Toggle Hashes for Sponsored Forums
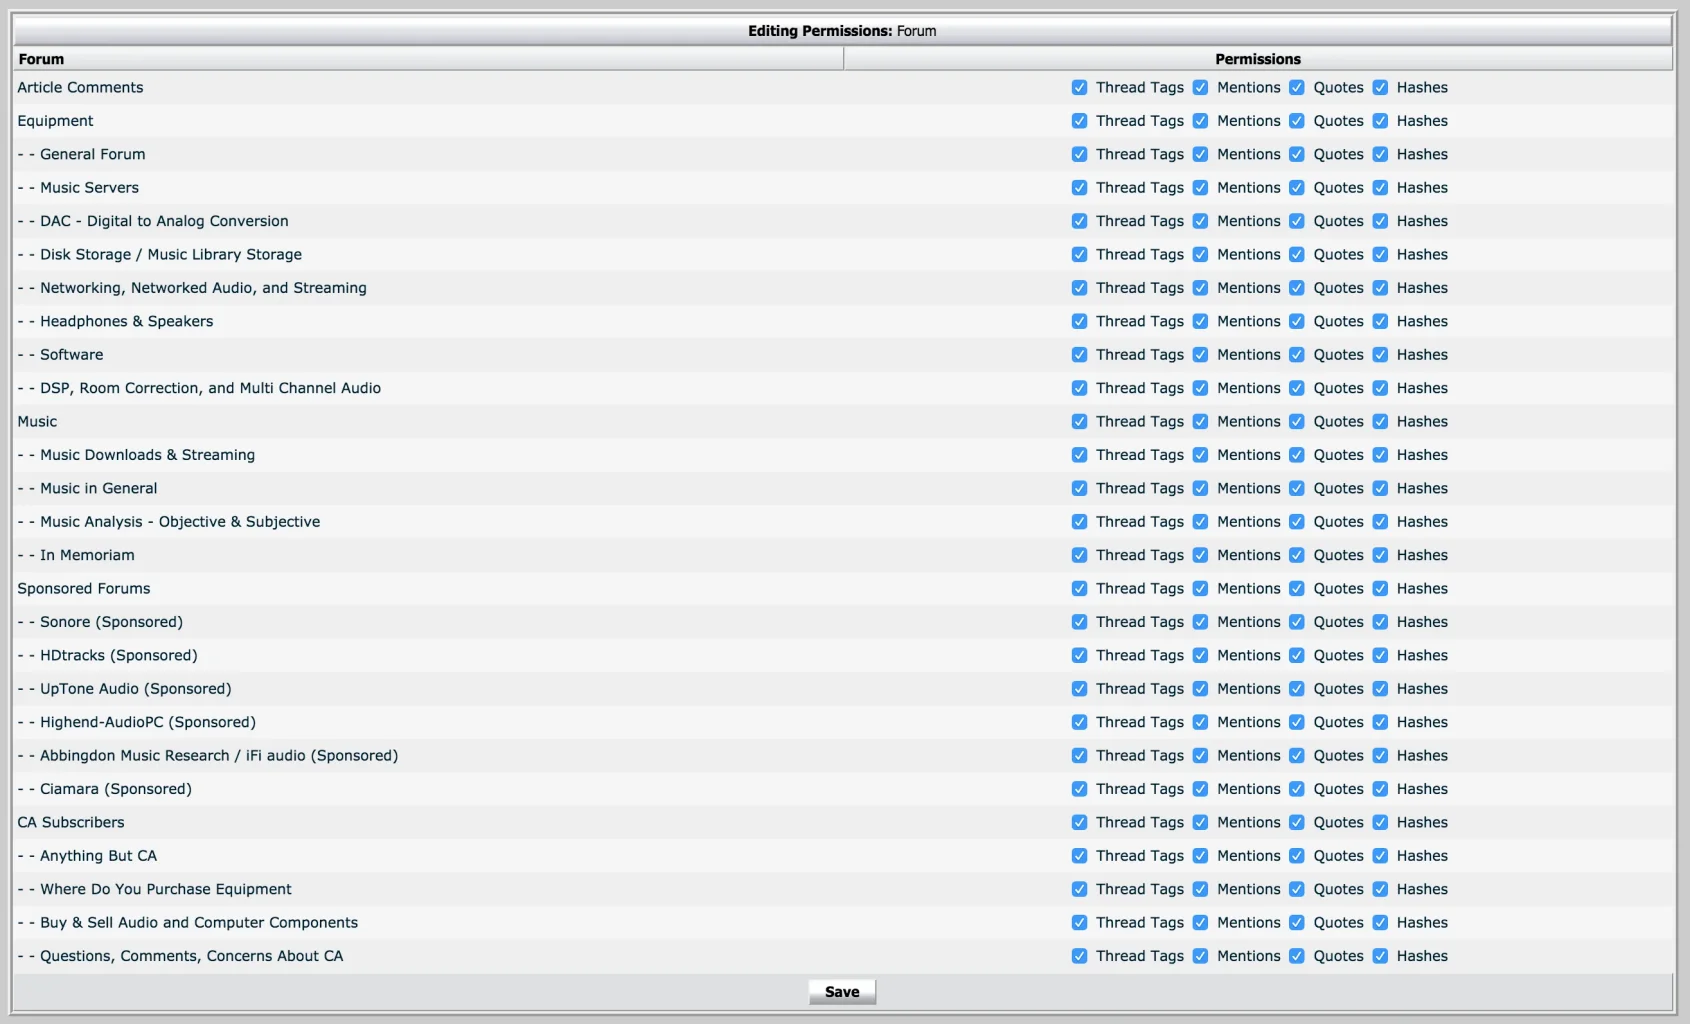The height and width of the screenshot is (1024, 1690). tap(1380, 589)
